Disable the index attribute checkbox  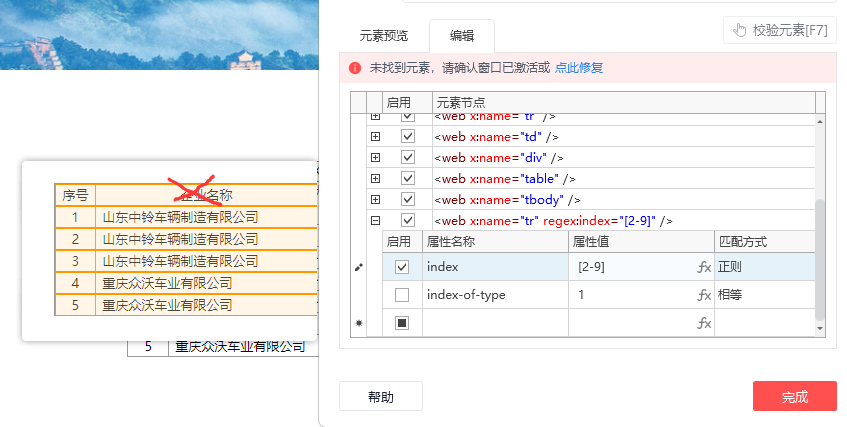click(402, 267)
